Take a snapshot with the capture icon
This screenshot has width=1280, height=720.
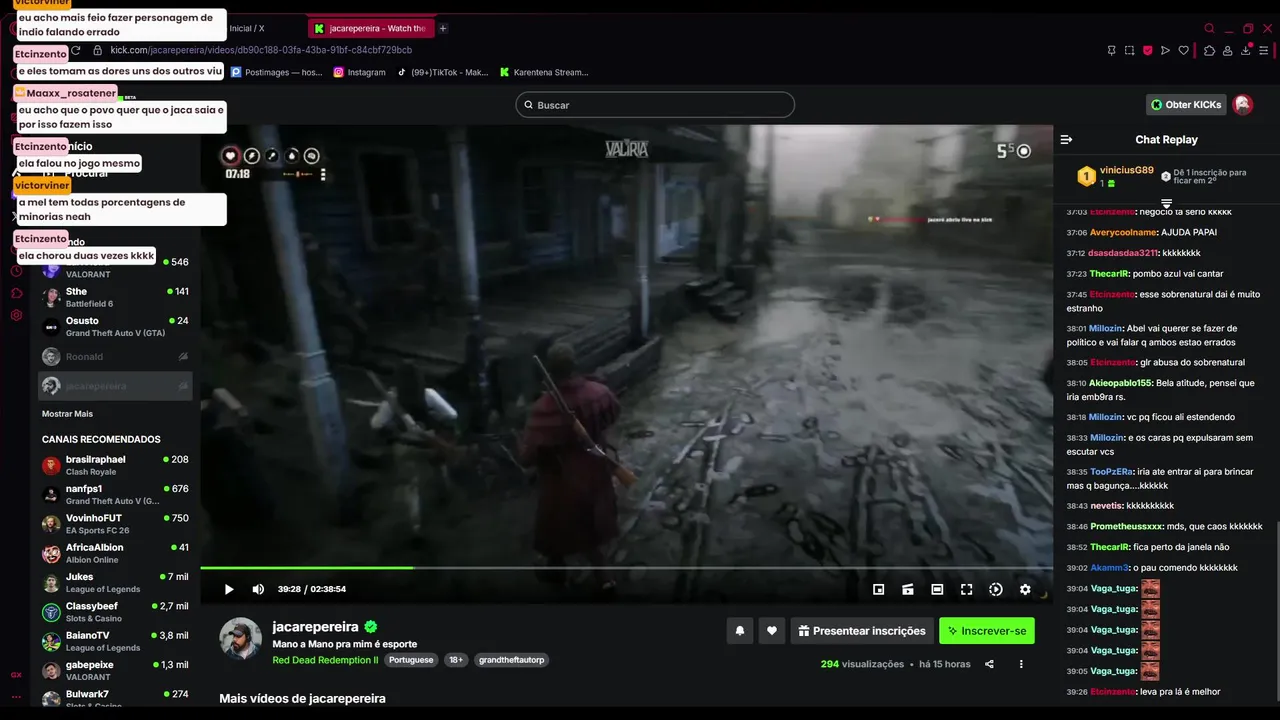coord(1129,50)
